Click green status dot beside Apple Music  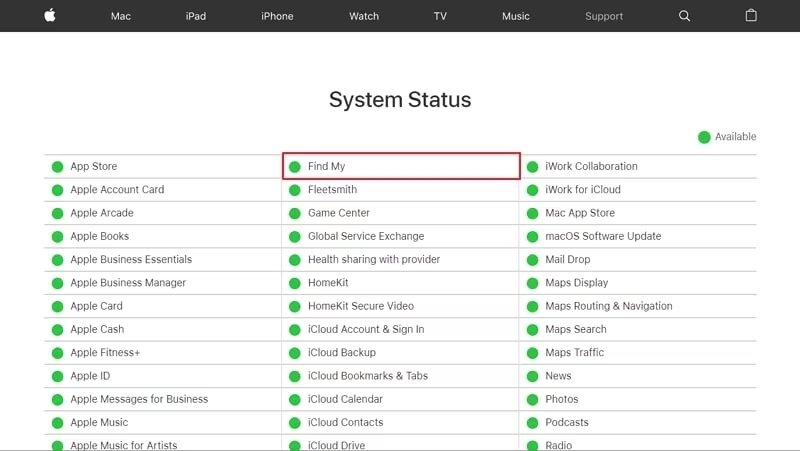[58, 423]
